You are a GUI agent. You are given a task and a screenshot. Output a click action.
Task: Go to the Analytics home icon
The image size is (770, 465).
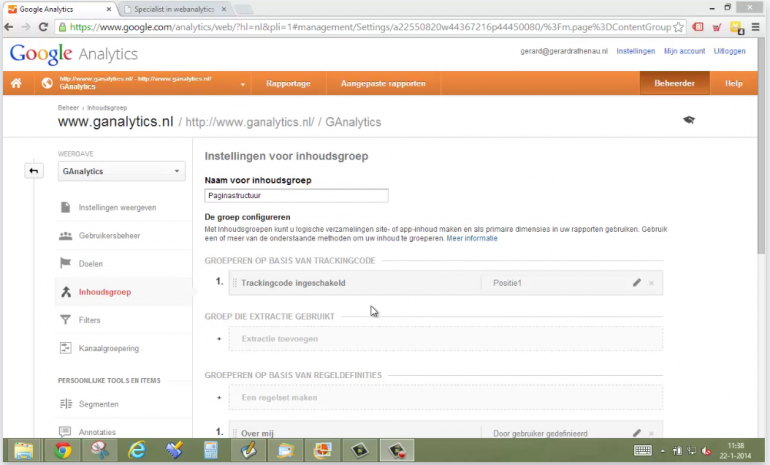(16, 83)
